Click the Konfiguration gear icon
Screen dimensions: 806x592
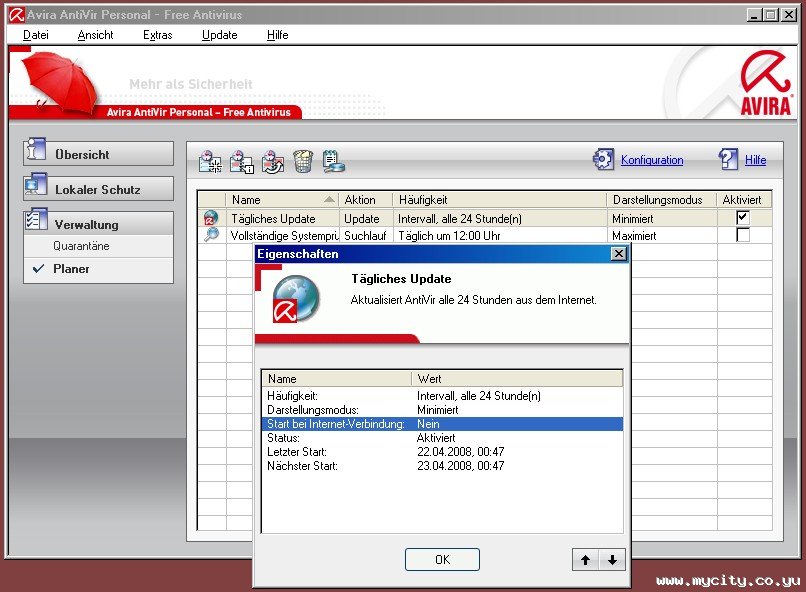coord(603,159)
